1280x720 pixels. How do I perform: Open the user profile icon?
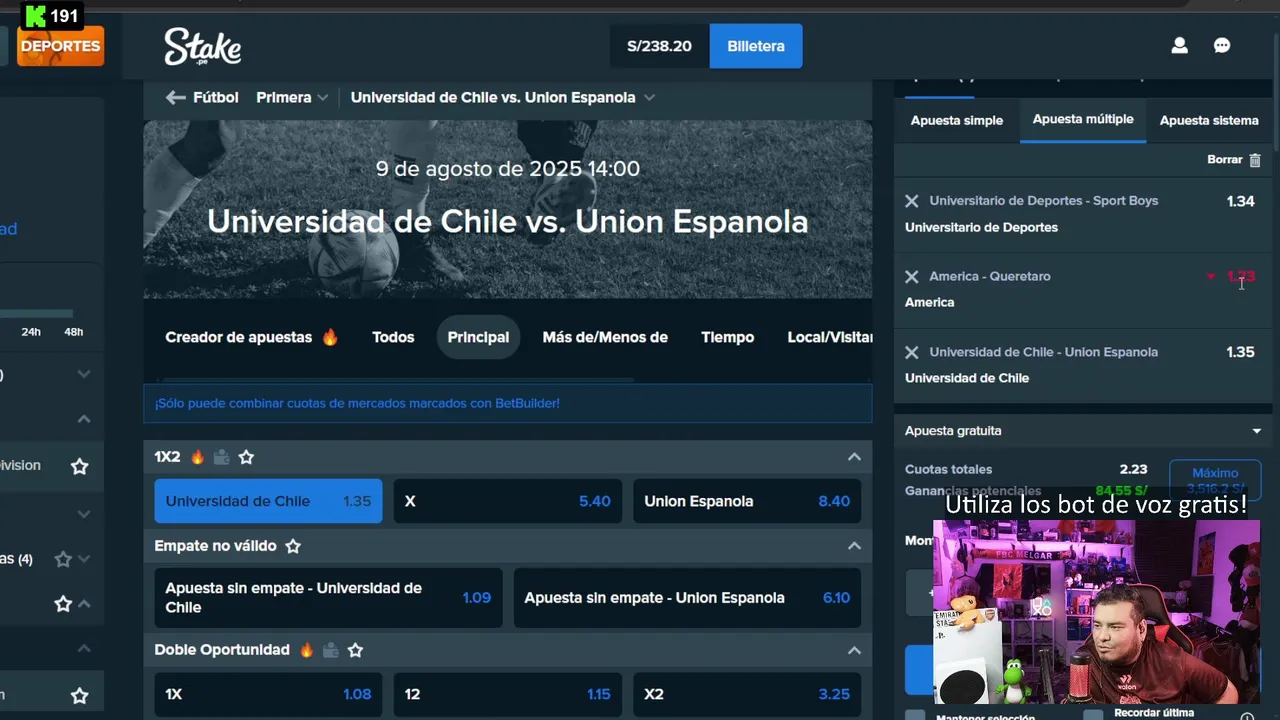1179,46
